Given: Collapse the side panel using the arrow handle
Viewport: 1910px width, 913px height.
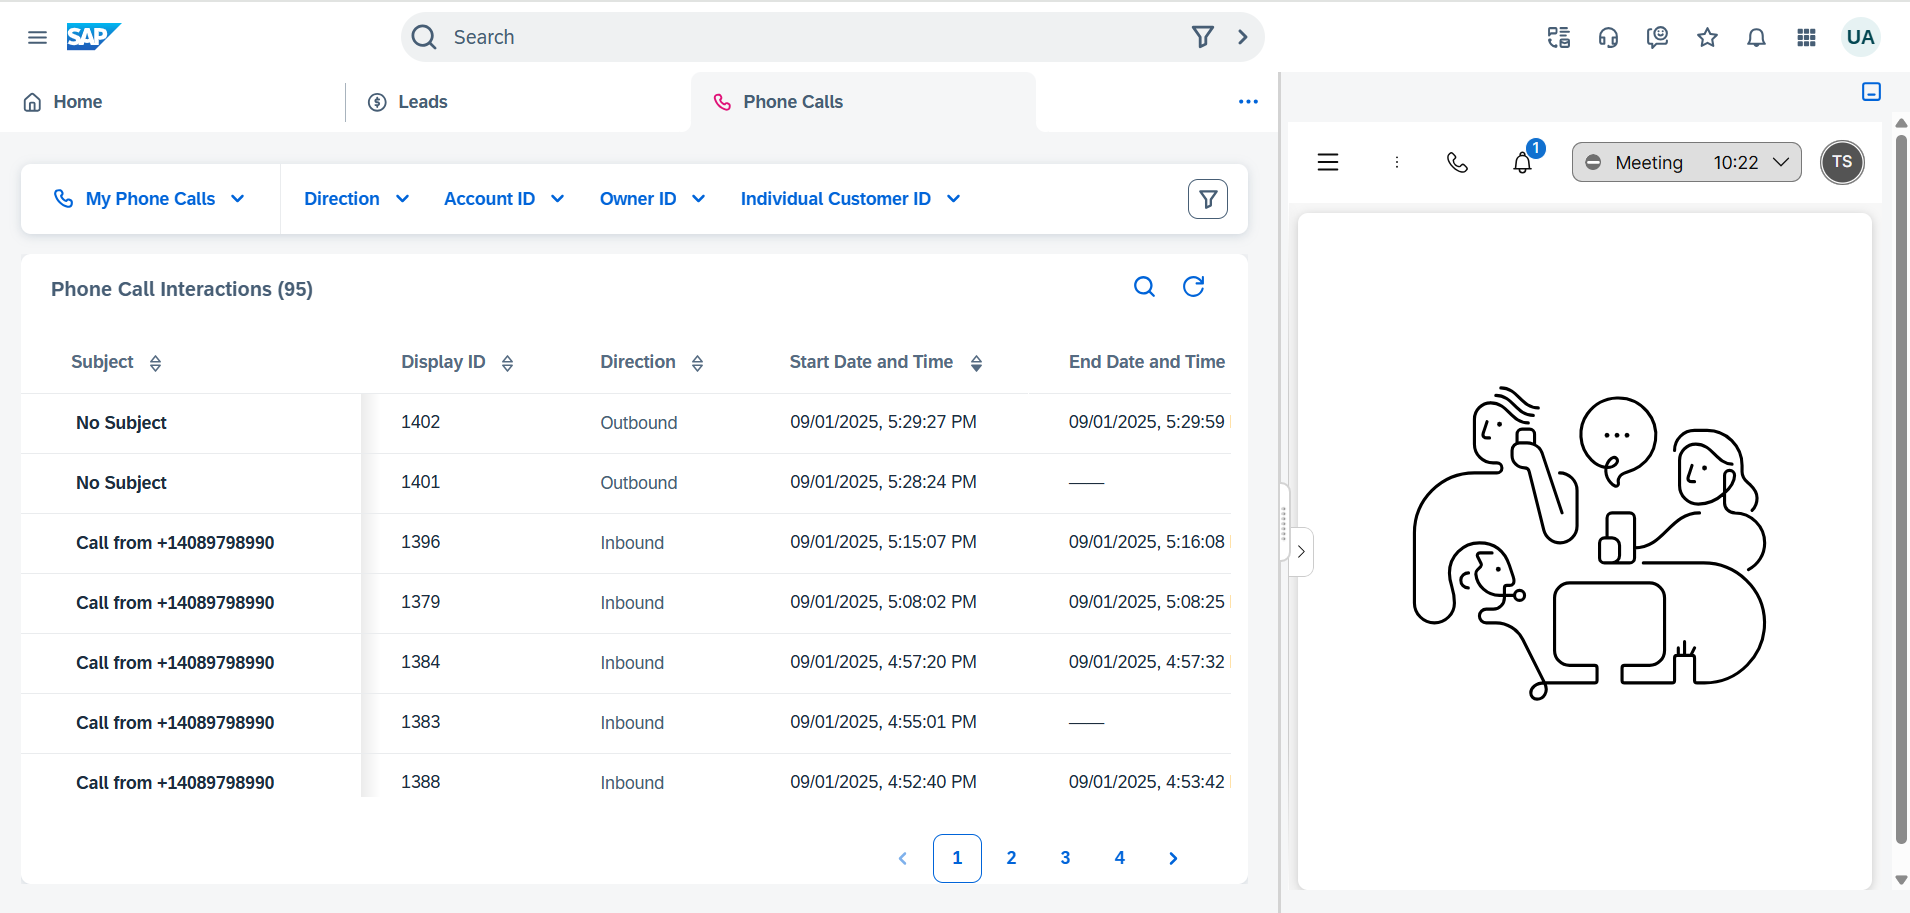Looking at the screenshot, I should [1300, 551].
